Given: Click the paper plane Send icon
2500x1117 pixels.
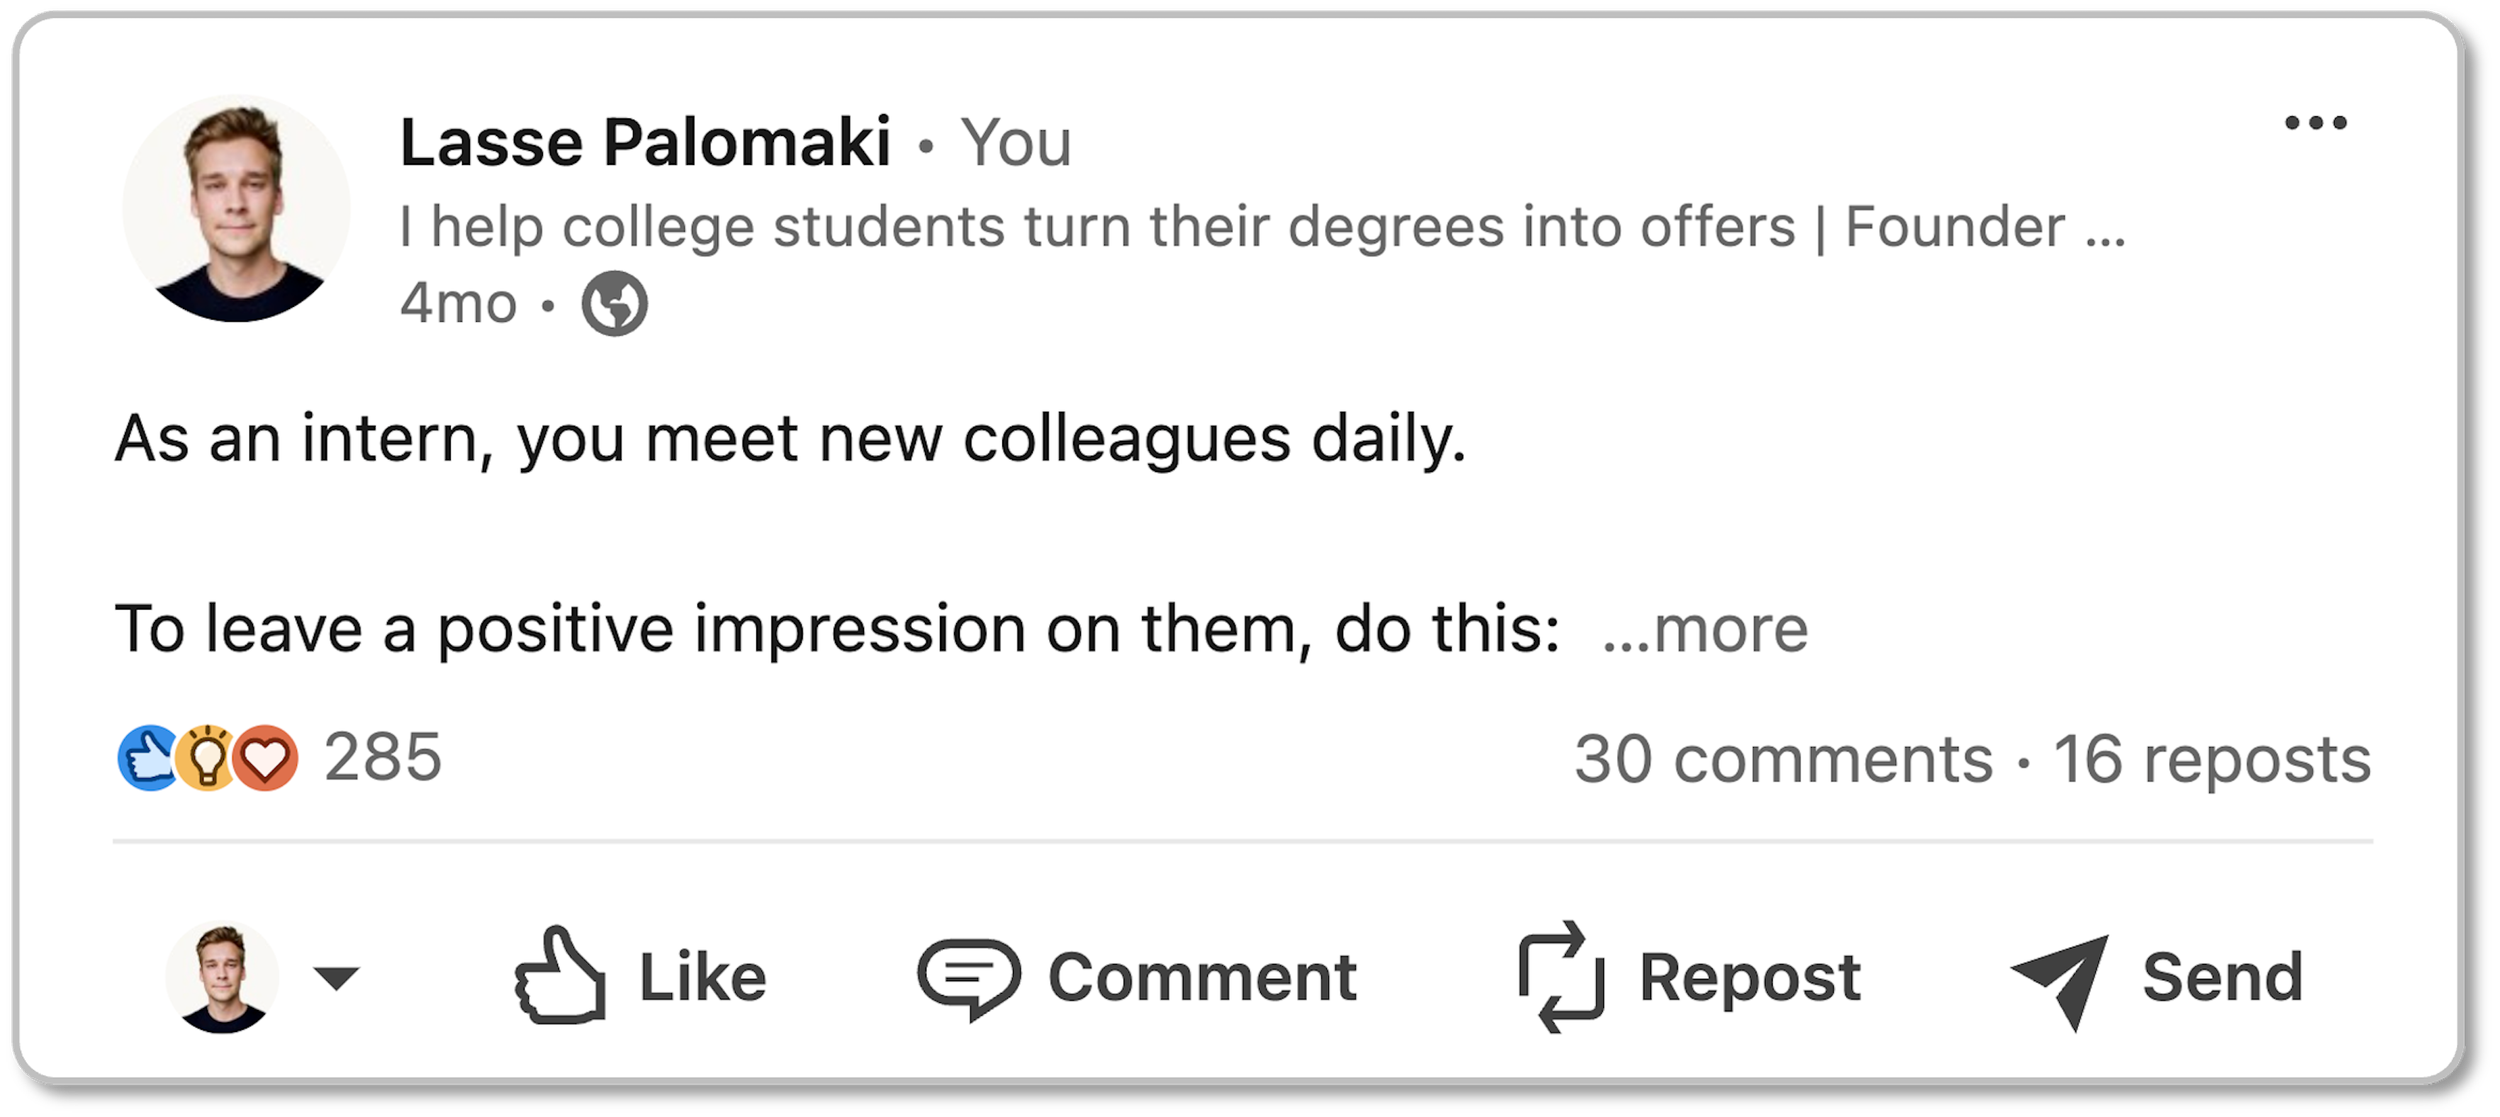Looking at the screenshot, I should coord(2061,978).
